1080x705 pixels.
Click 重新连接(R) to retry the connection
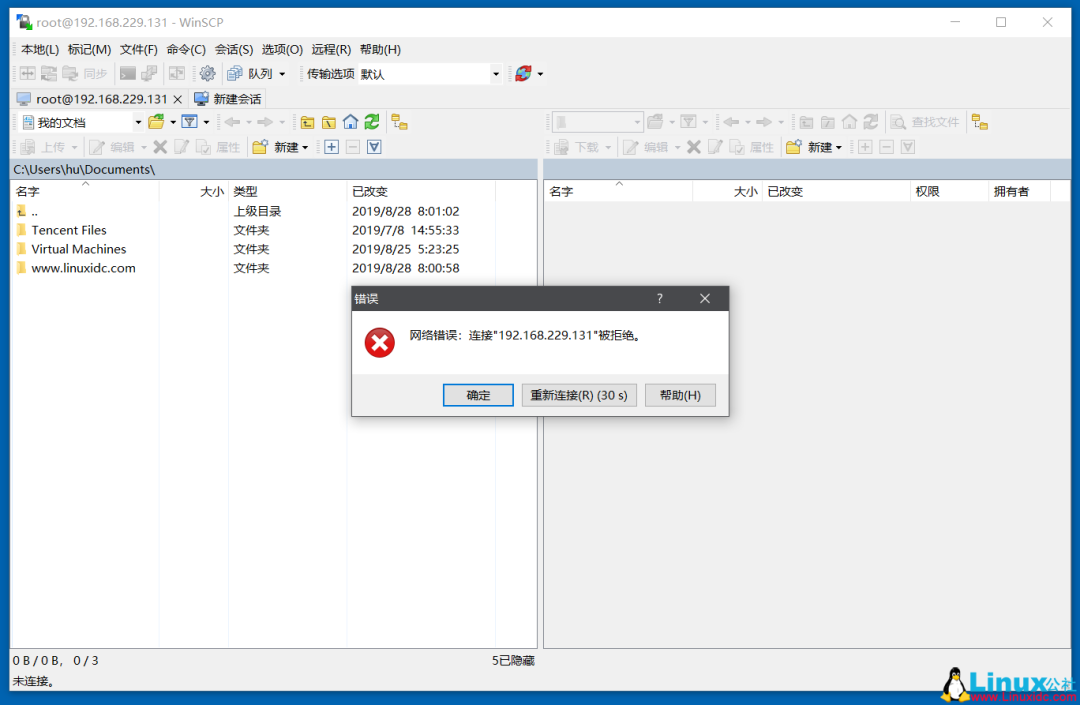[578, 394]
